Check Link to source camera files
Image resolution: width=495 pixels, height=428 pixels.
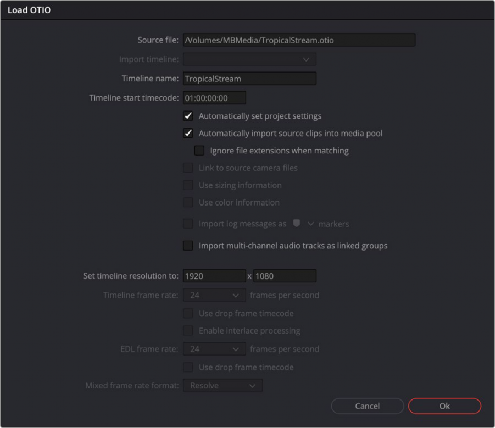(x=188, y=168)
